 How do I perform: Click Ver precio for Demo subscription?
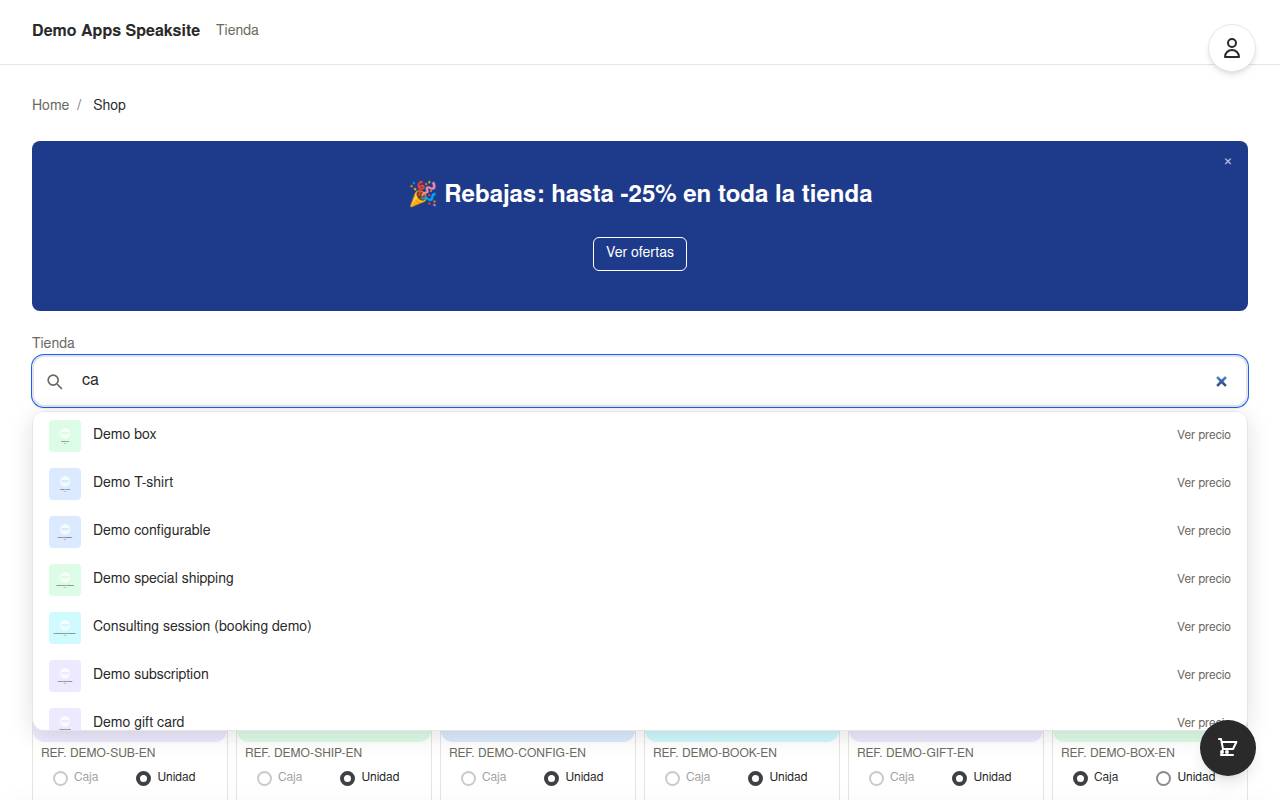1204,675
